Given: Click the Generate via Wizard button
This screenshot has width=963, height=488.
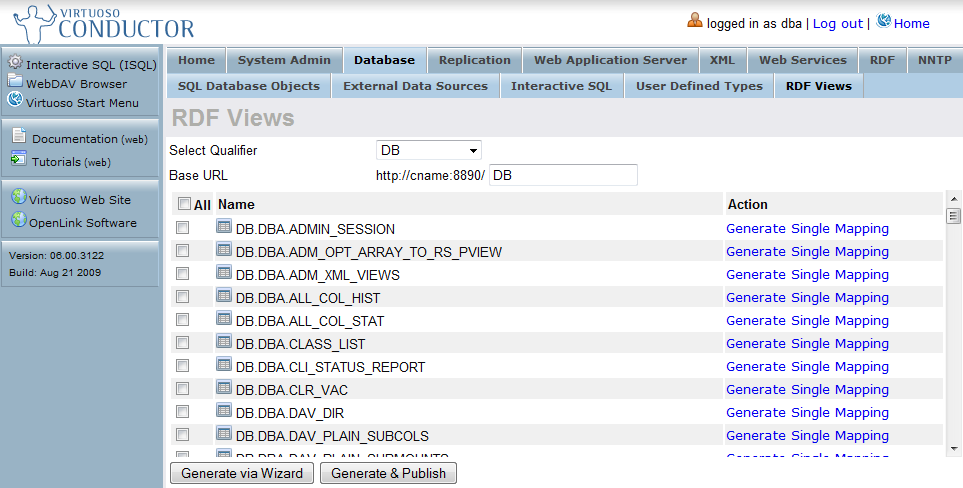Looking at the screenshot, I should [242, 473].
